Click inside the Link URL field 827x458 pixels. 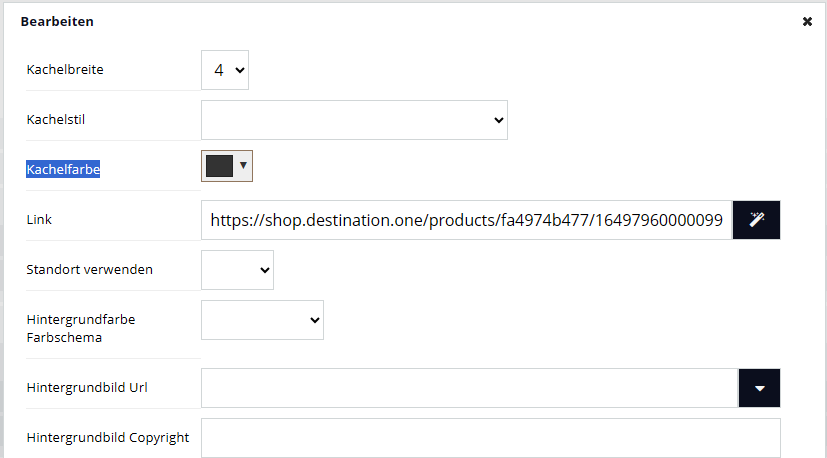pyautogui.click(x=466, y=220)
